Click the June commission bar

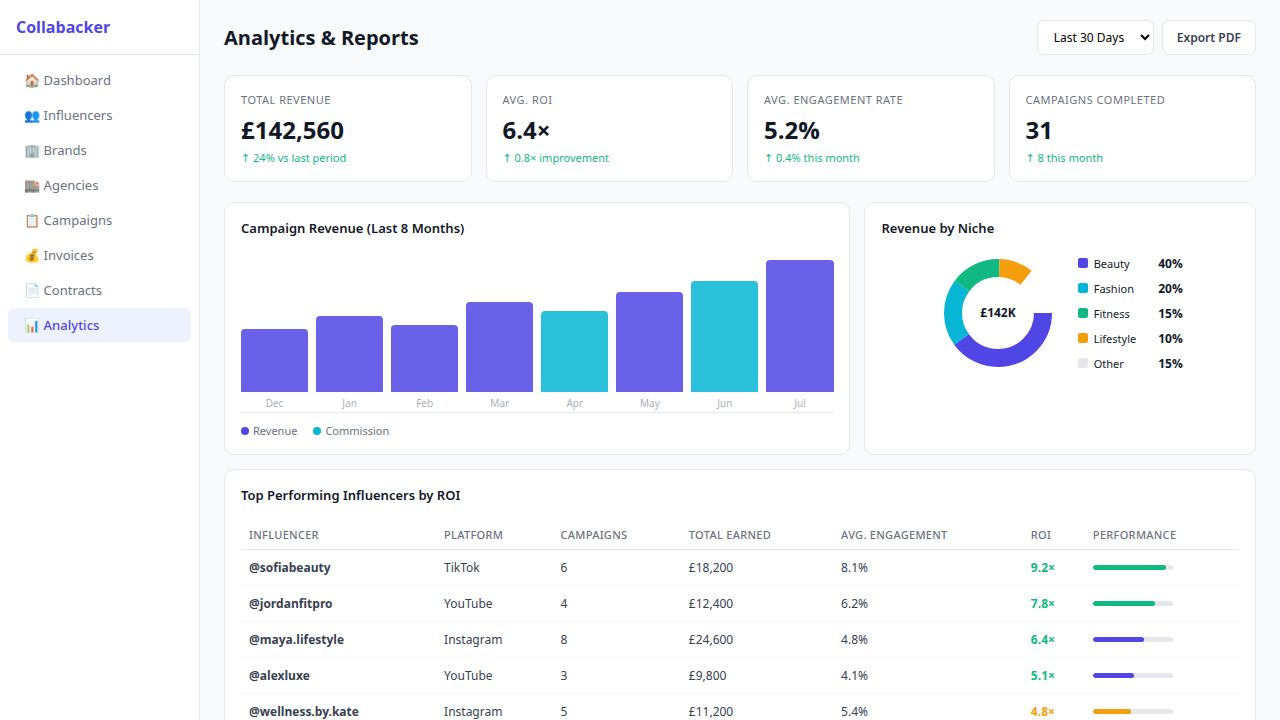724,336
